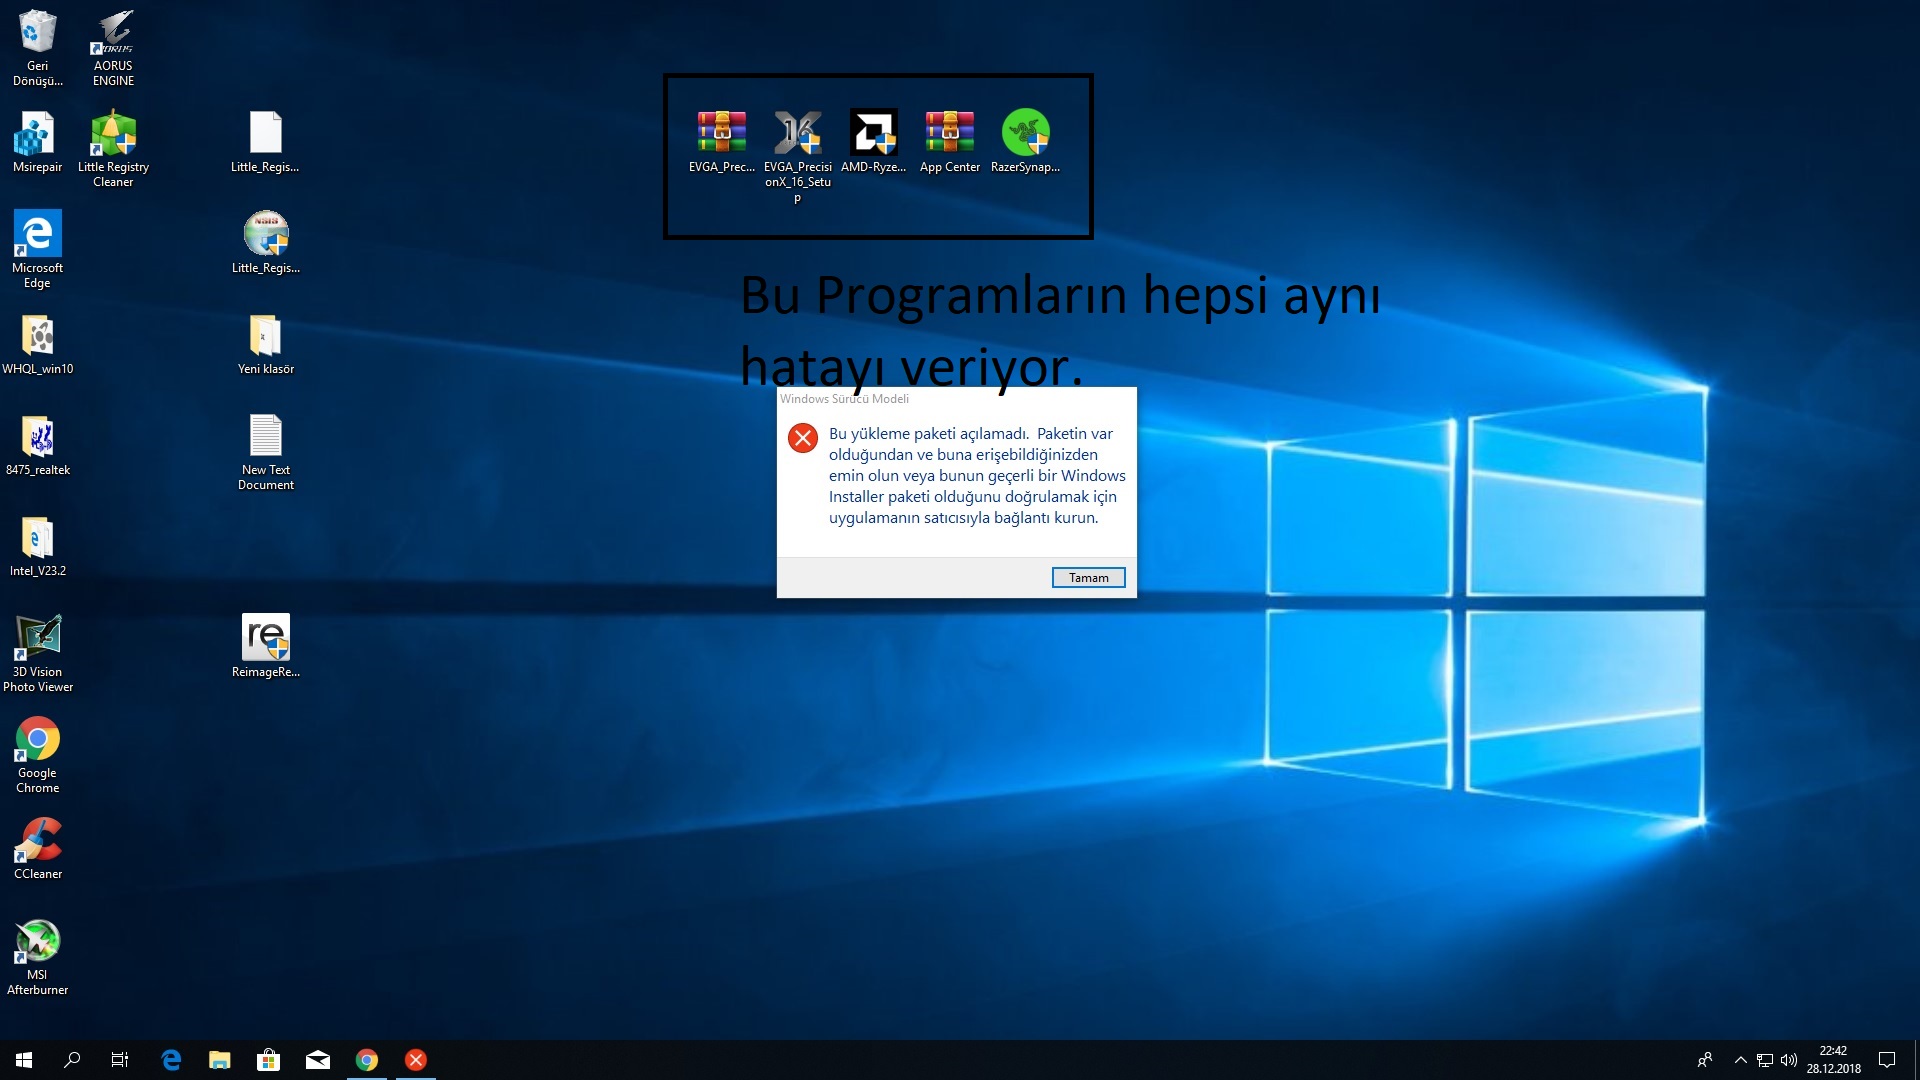Open the Windows Start menu
The image size is (1920, 1080).
point(24,1060)
